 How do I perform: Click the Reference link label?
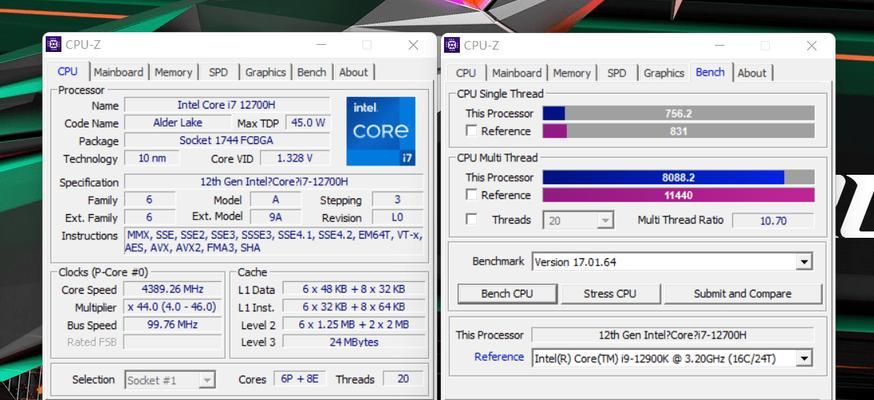(499, 357)
